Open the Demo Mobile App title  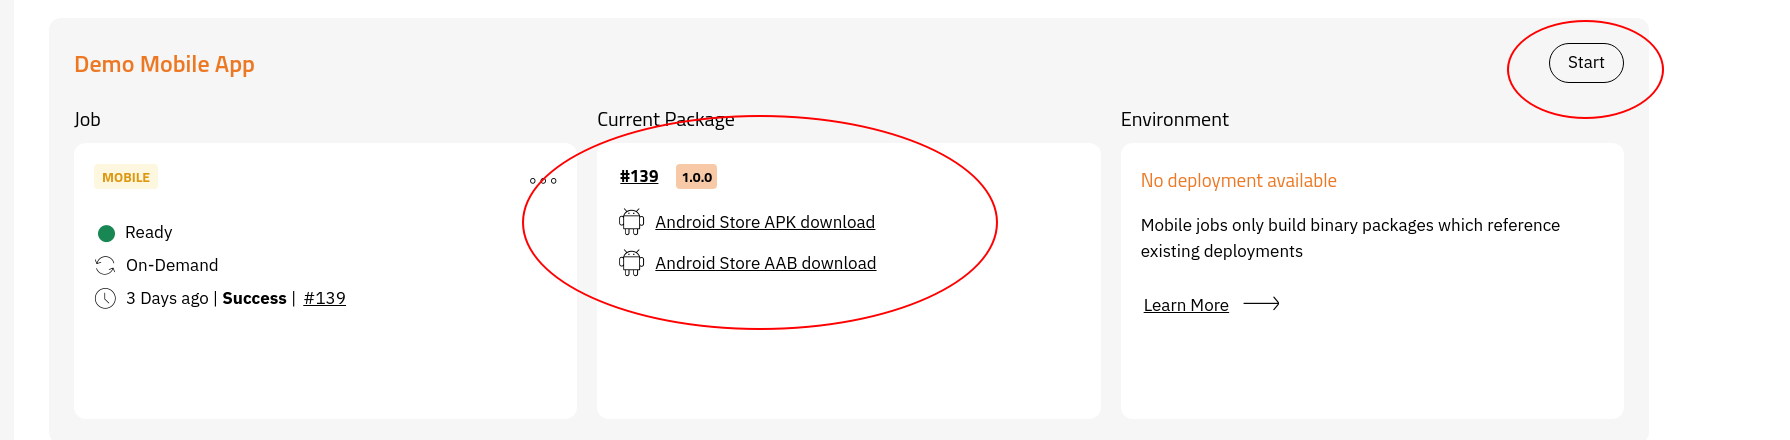tap(164, 64)
